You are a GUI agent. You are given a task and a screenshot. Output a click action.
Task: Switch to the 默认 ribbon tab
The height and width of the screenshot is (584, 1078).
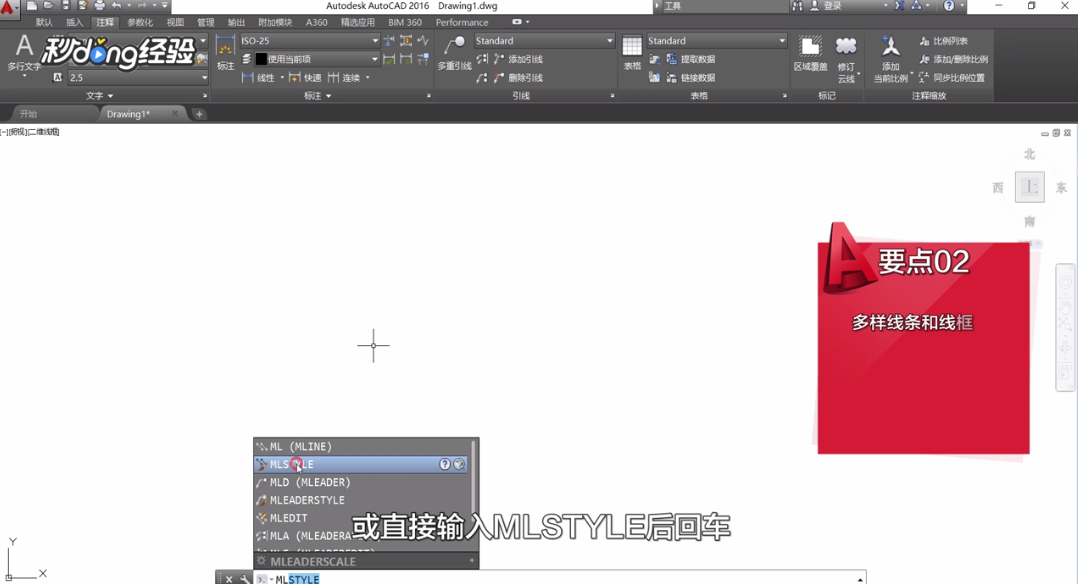click(44, 22)
